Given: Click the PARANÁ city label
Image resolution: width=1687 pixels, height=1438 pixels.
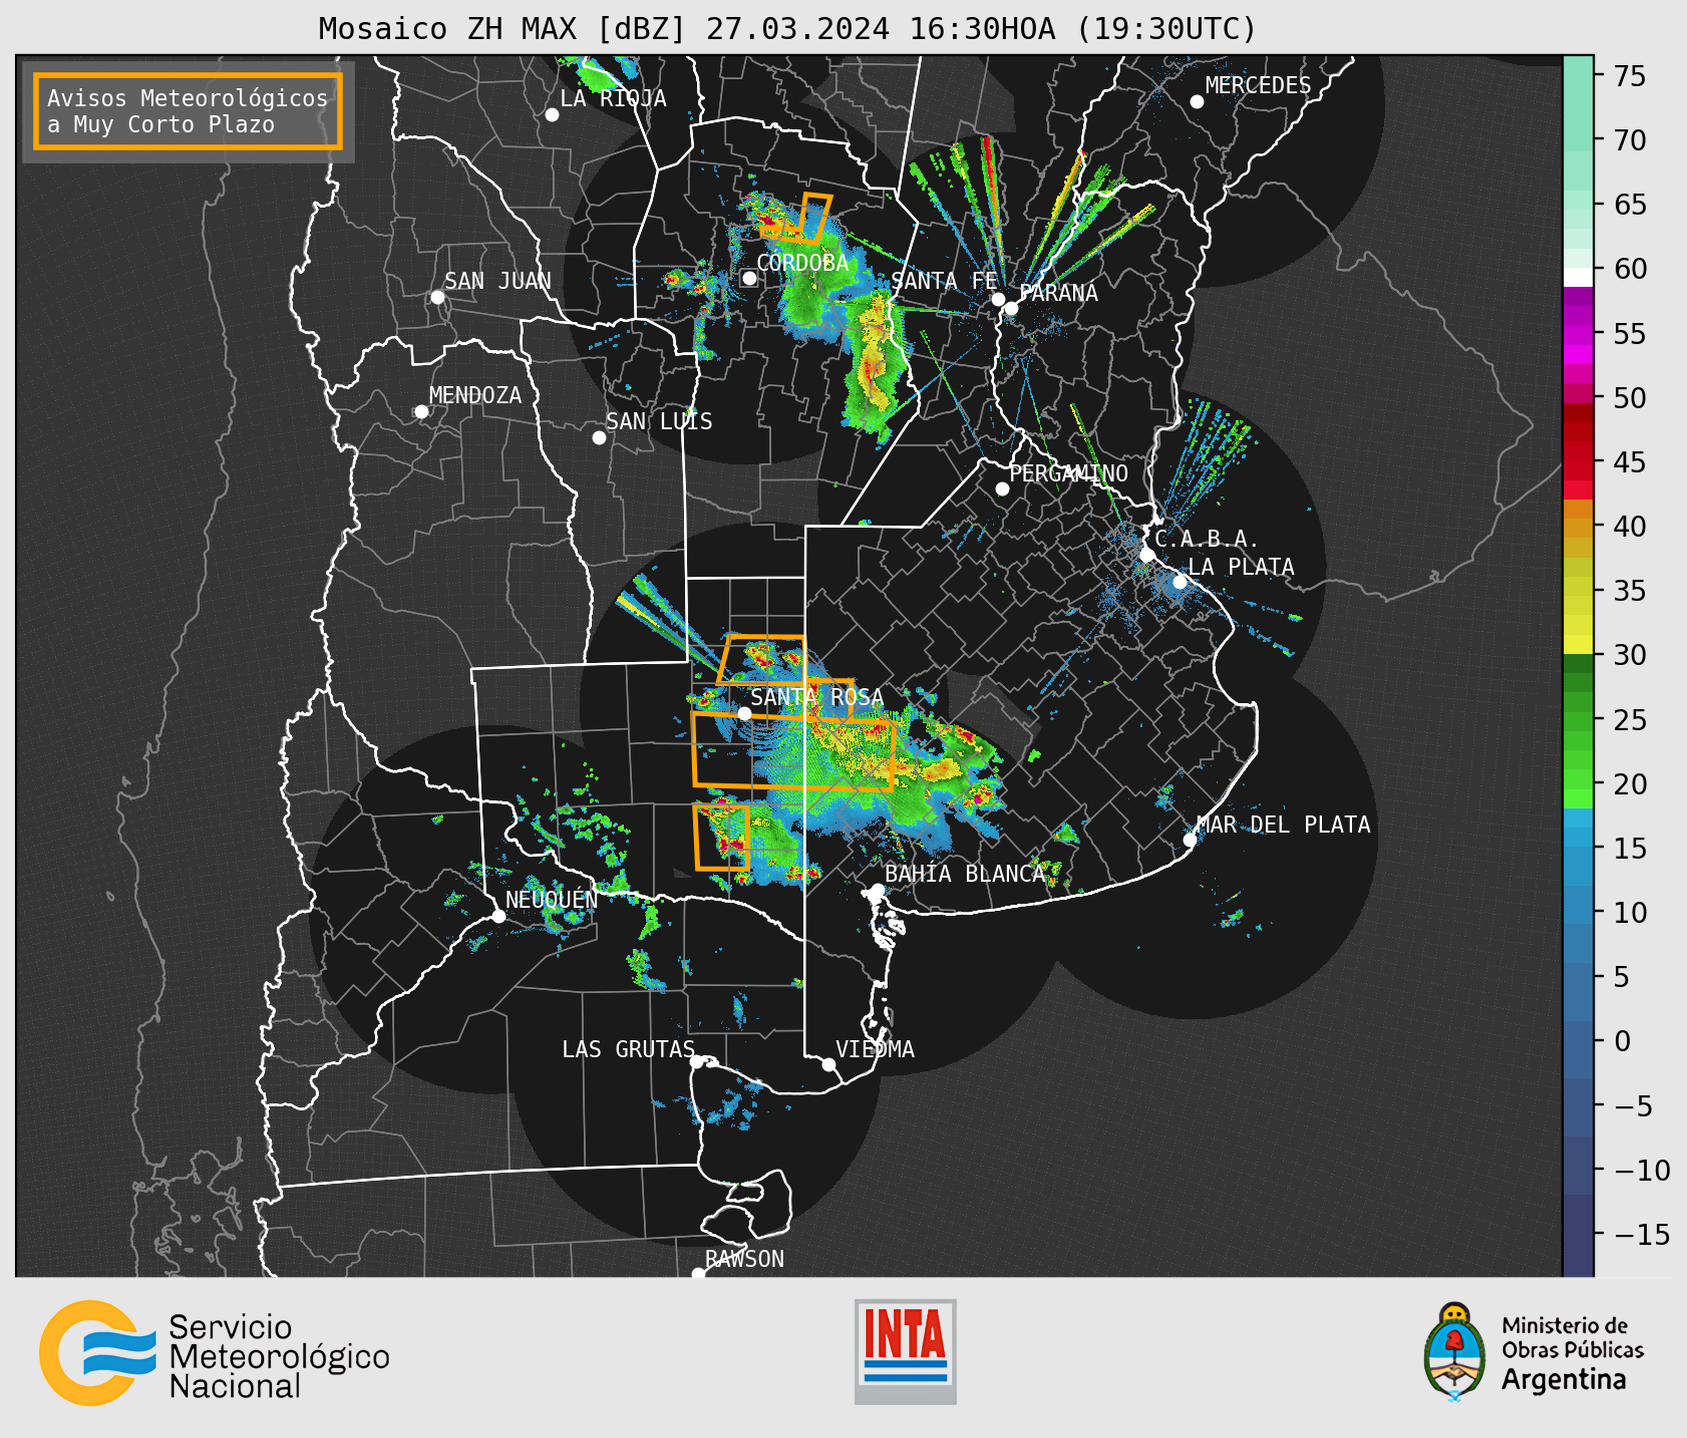Looking at the screenshot, I should point(1058,293).
